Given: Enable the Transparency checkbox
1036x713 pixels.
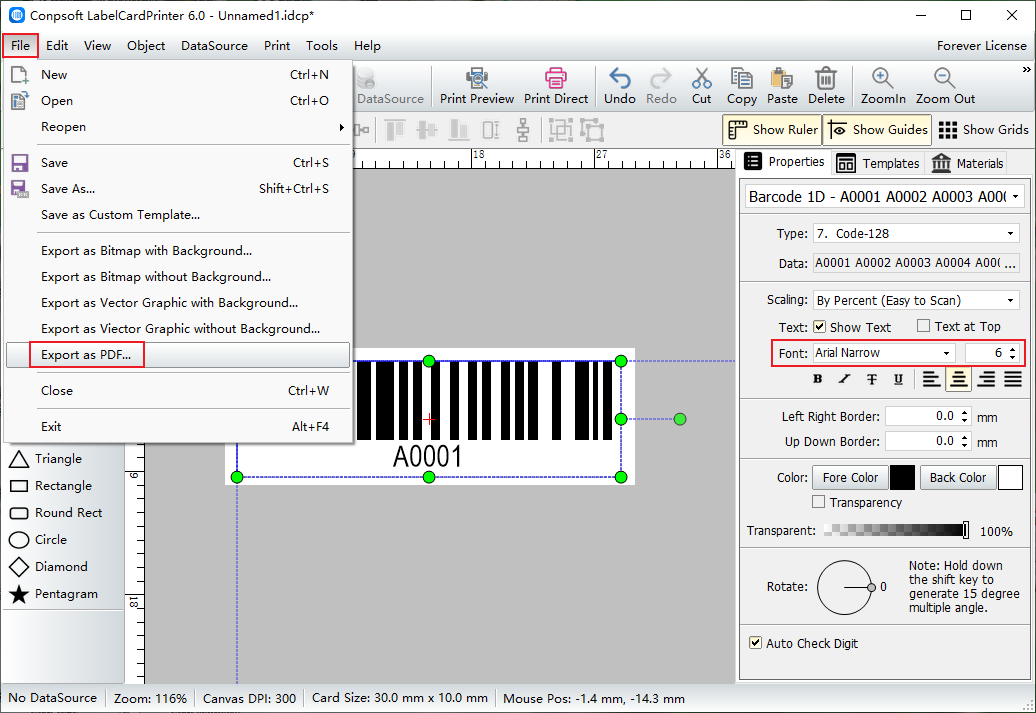Looking at the screenshot, I should click(x=819, y=502).
